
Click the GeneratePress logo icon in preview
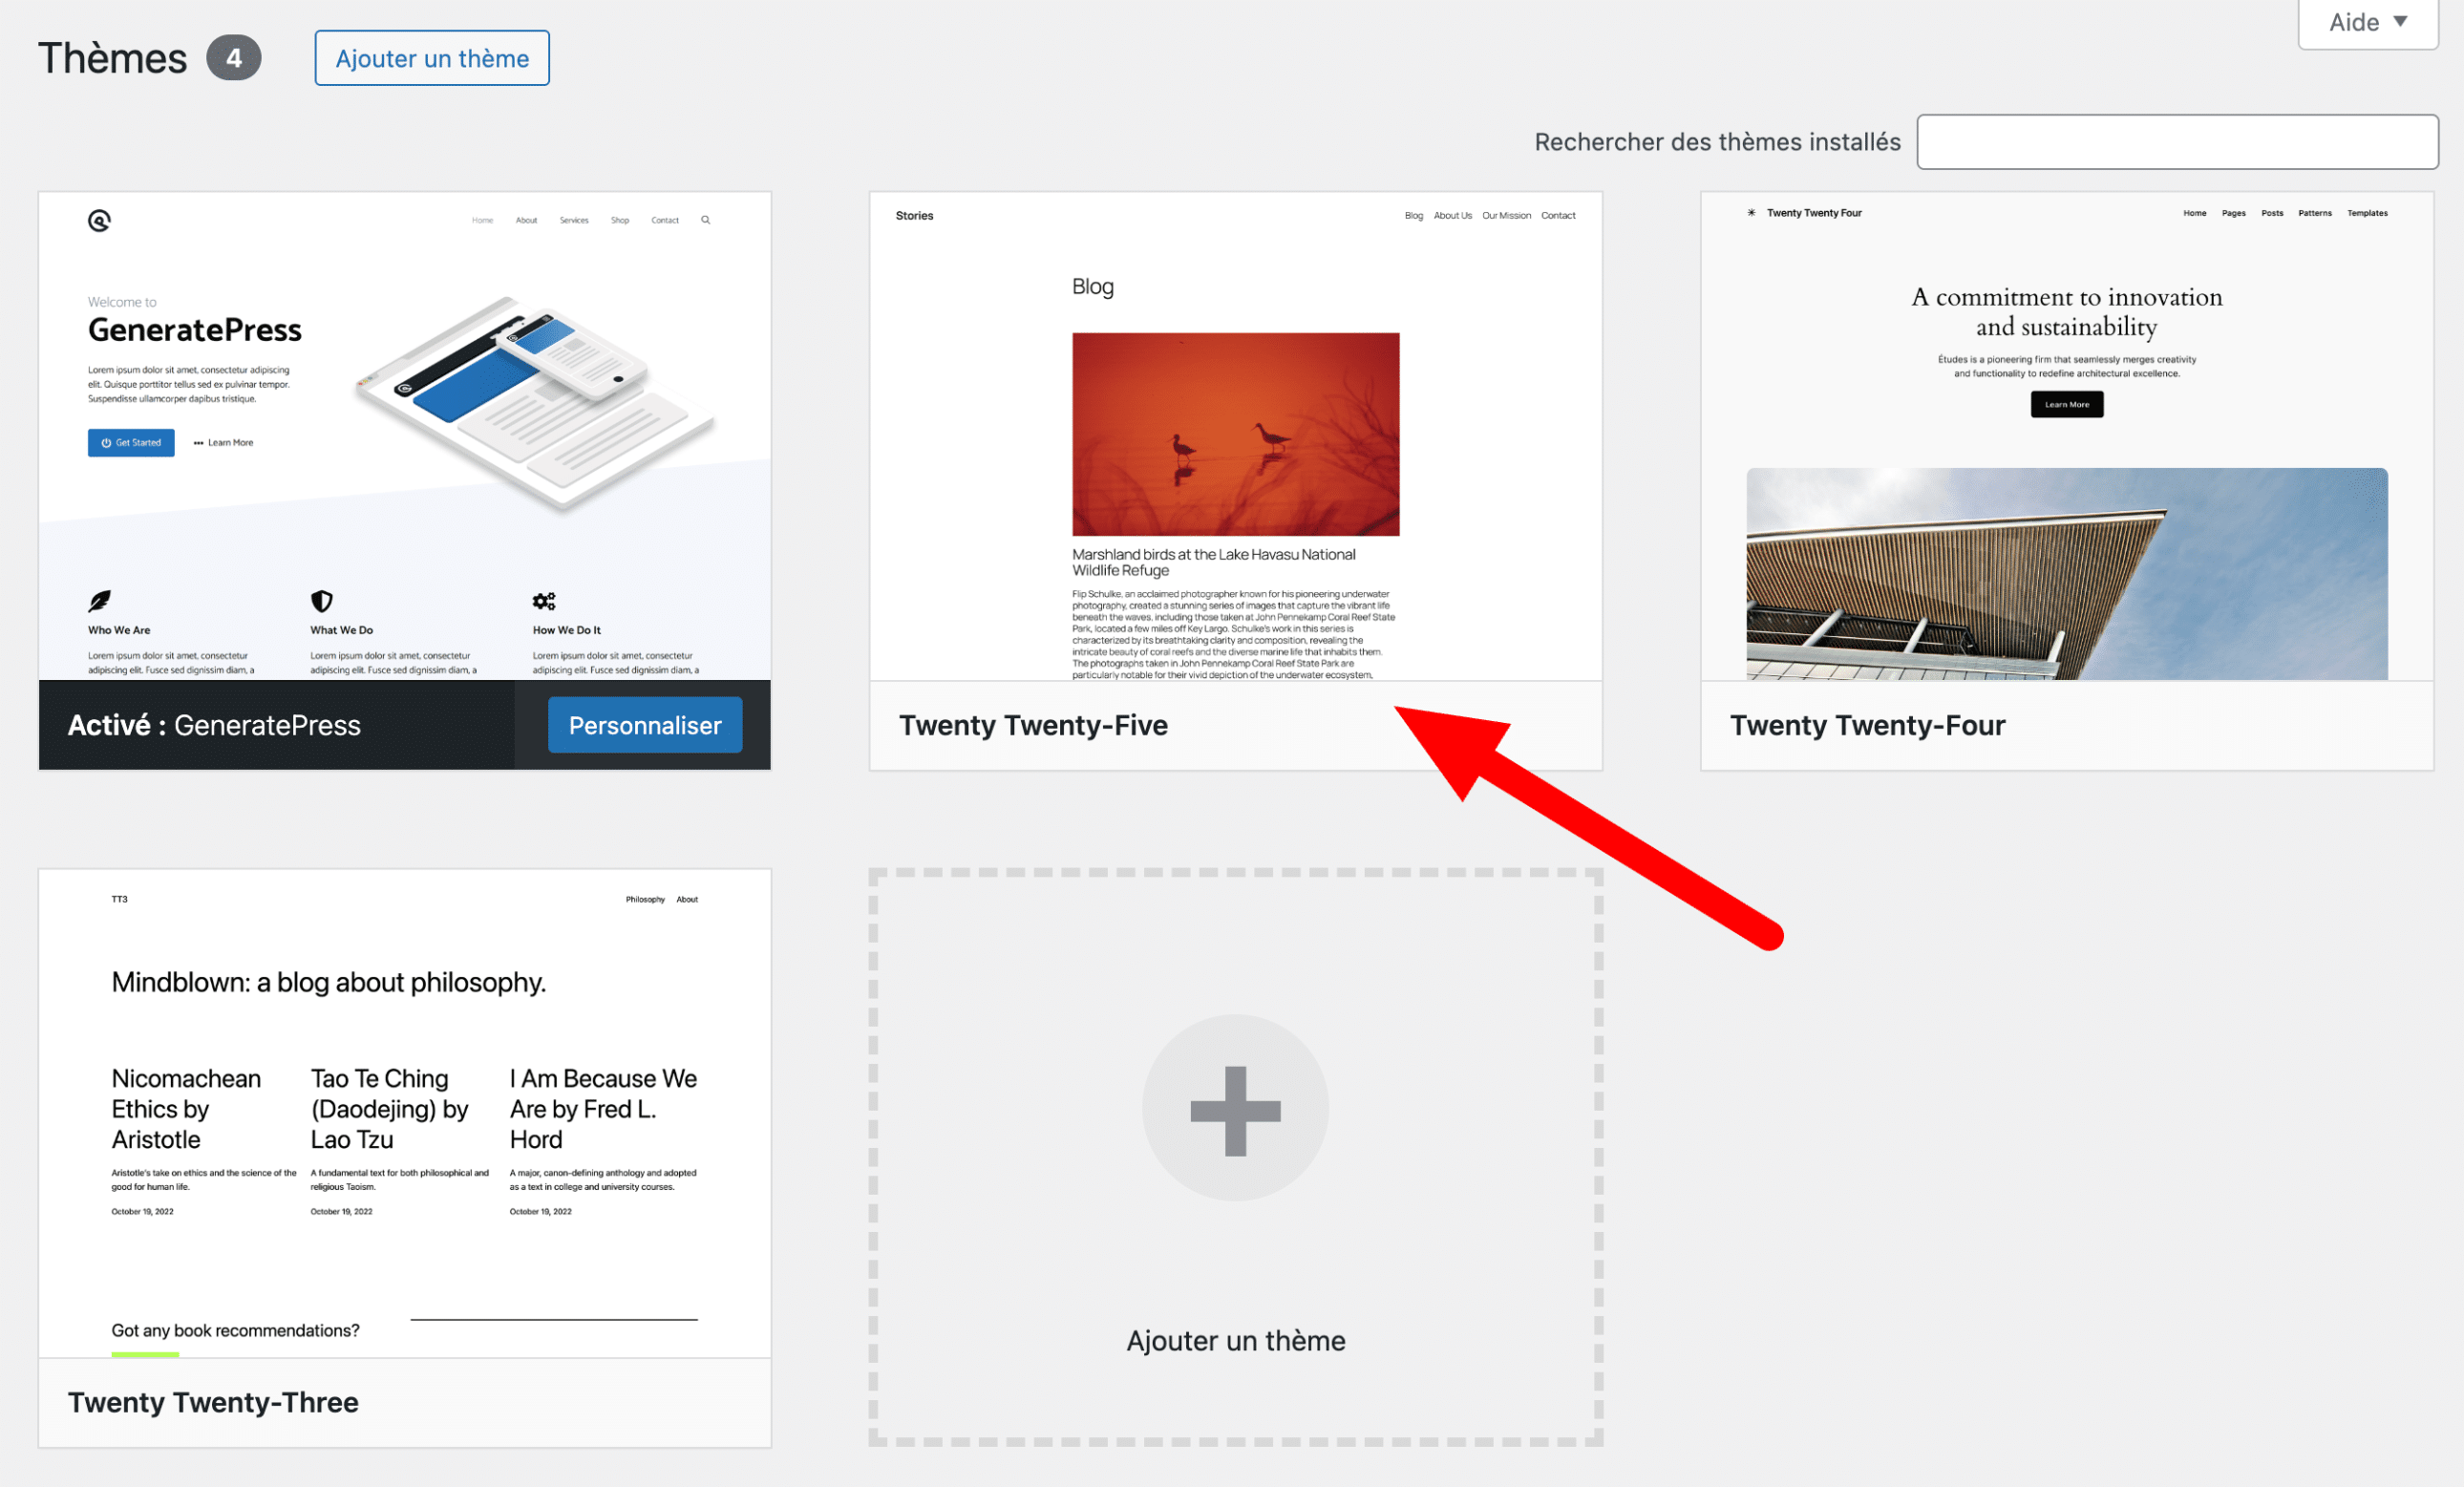point(99,221)
